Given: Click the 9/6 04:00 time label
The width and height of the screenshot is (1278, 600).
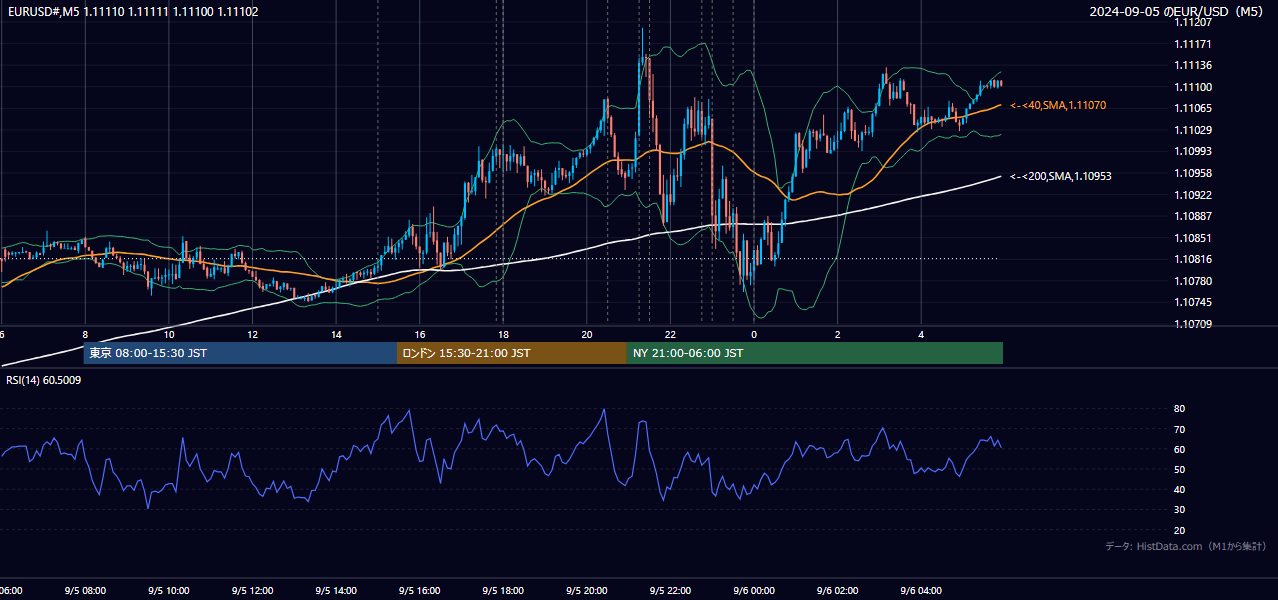Looking at the screenshot, I should tap(922, 590).
